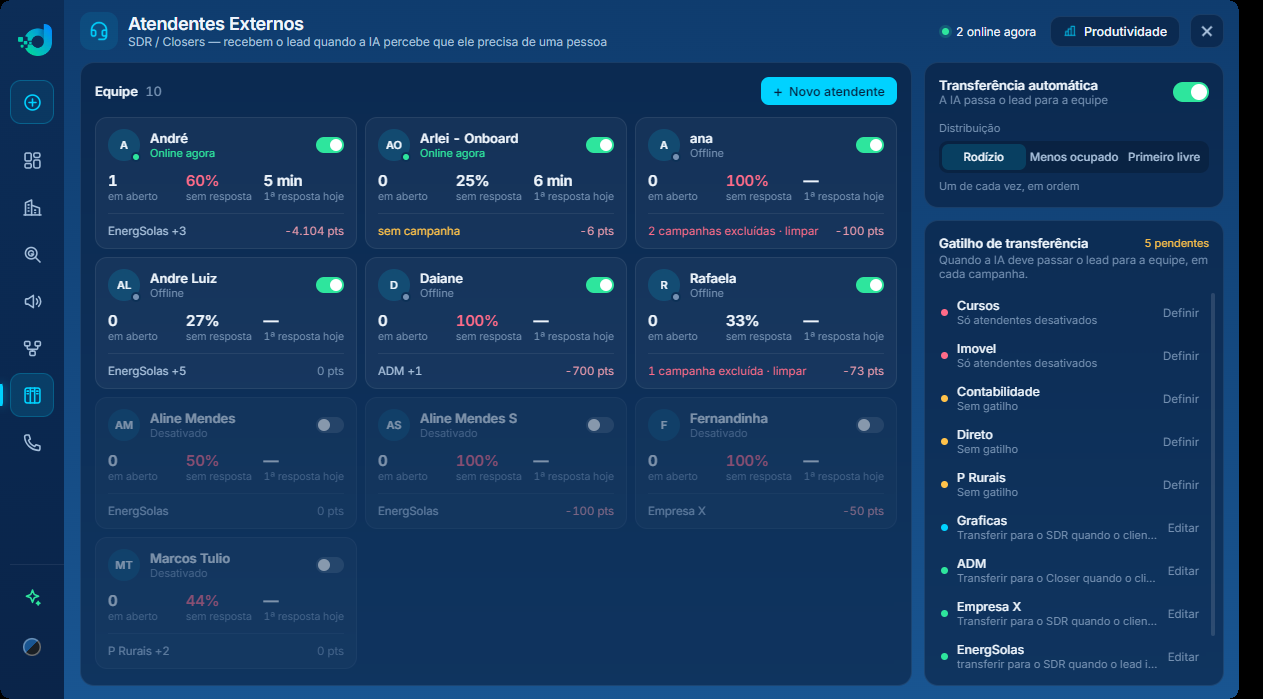Disable Andre Luiz's attendant switch
Screen dimensions: 1265x699
330,285
